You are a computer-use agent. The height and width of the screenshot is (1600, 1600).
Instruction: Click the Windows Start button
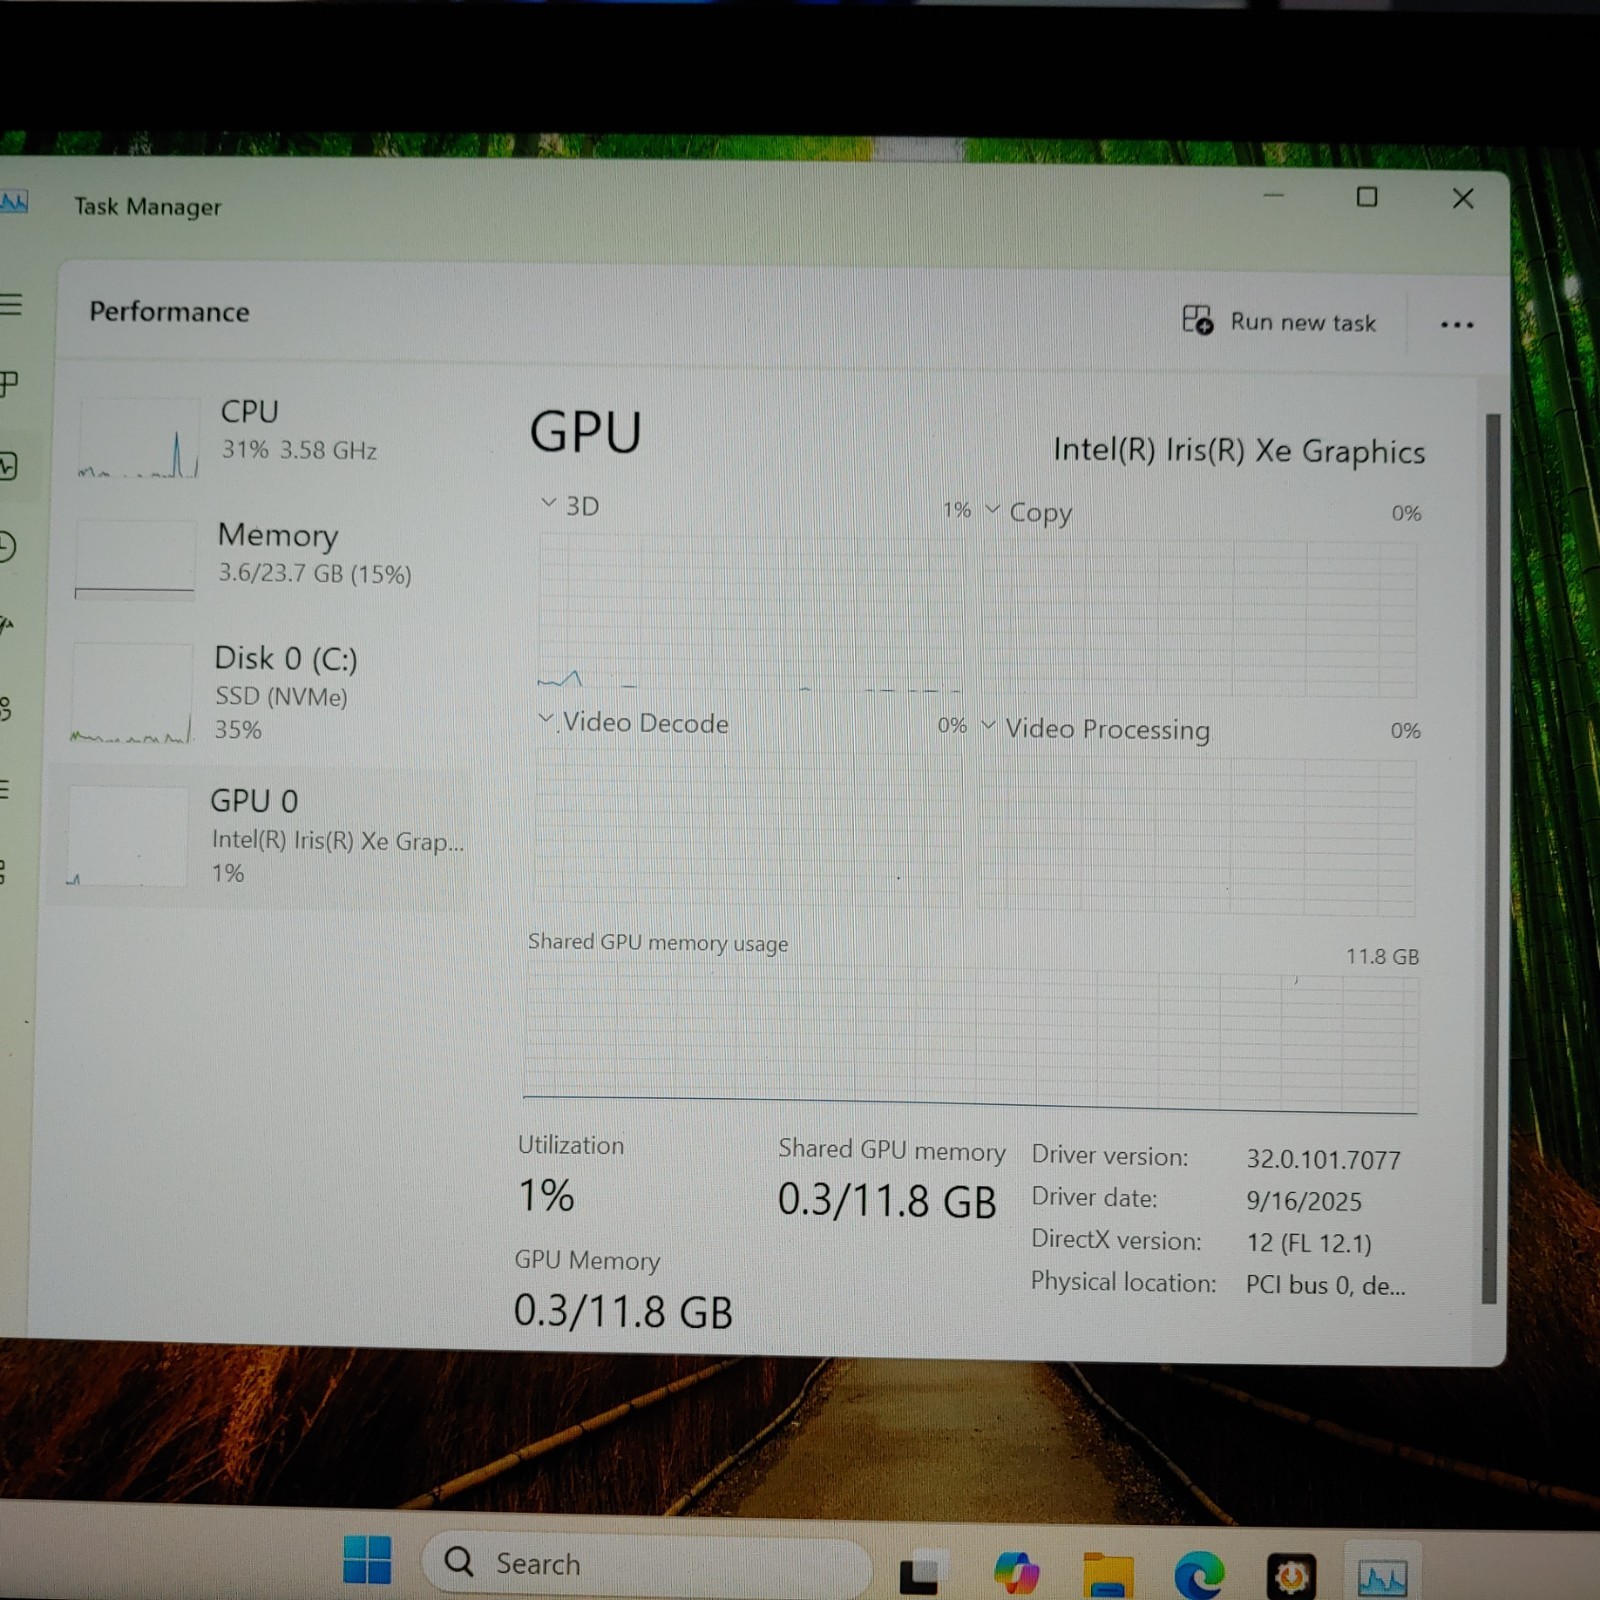(x=367, y=1560)
